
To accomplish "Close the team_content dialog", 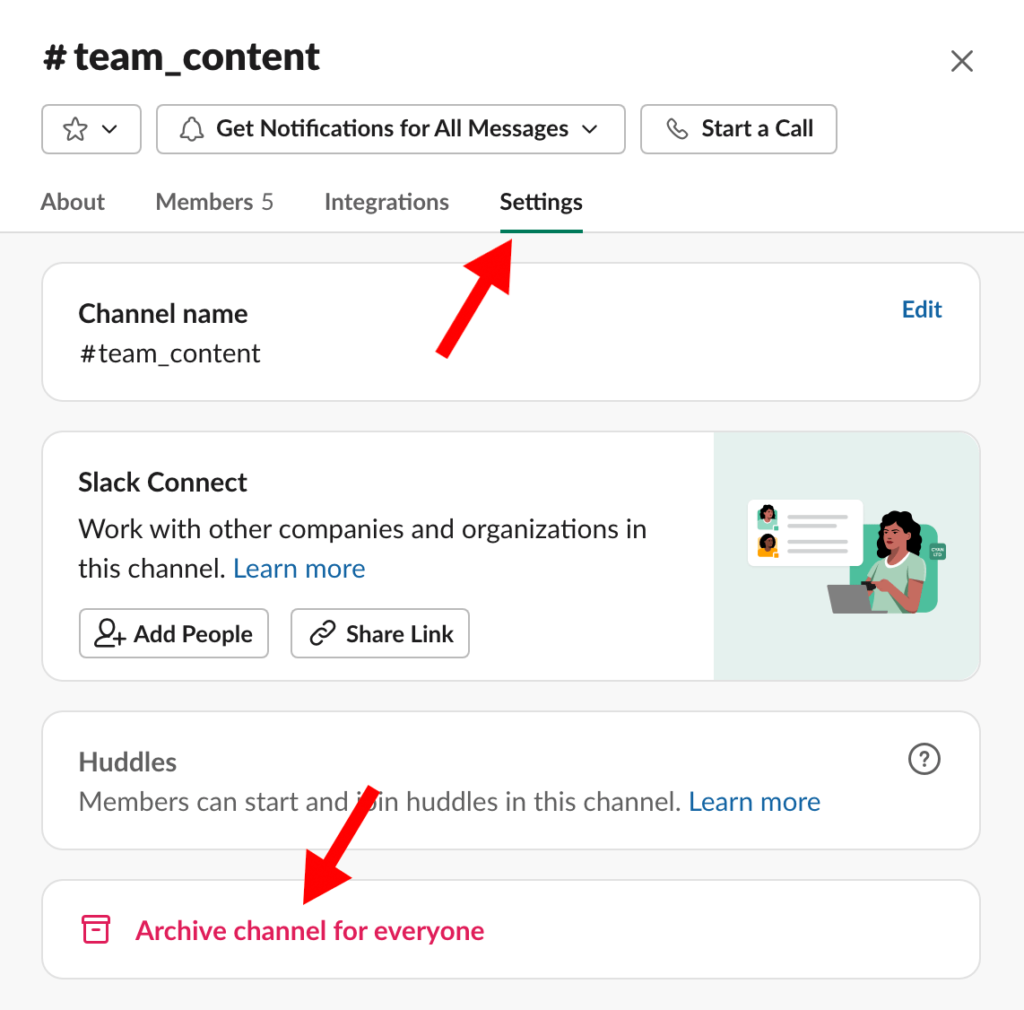I will [x=961, y=61].
